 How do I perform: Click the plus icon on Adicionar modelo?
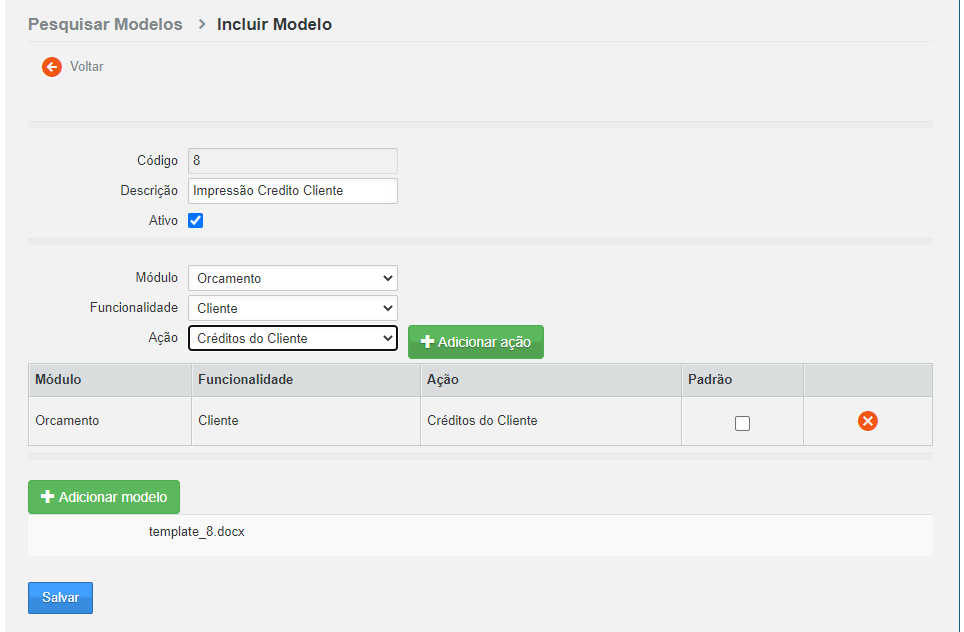47,497
